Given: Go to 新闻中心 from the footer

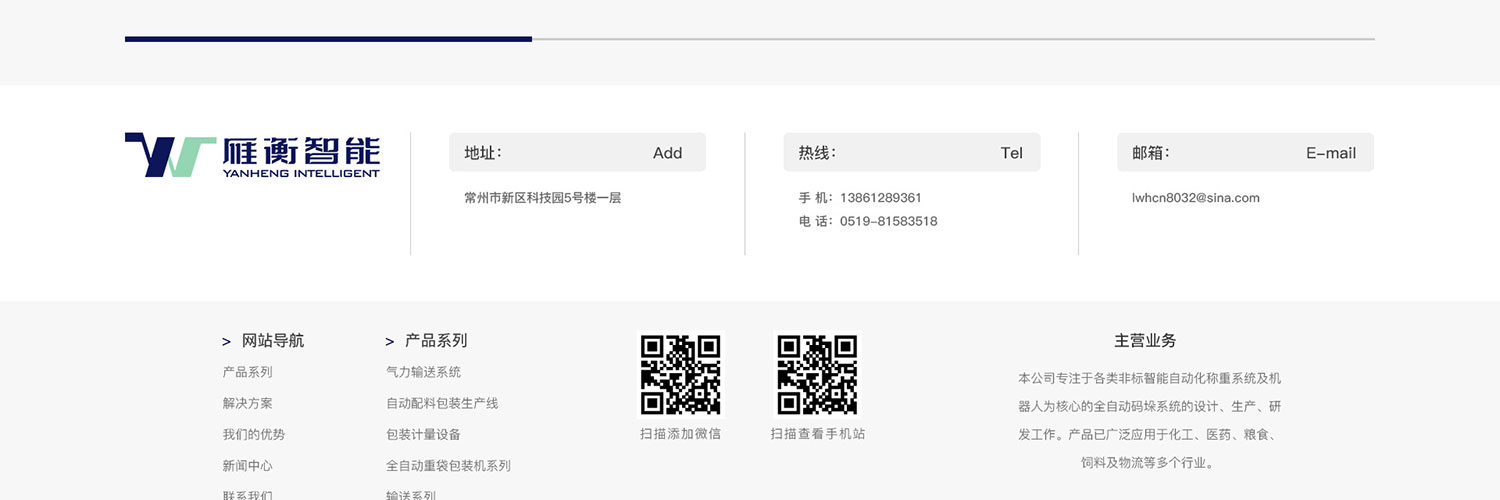Looking at the screenshot, I should pos(247,466).
